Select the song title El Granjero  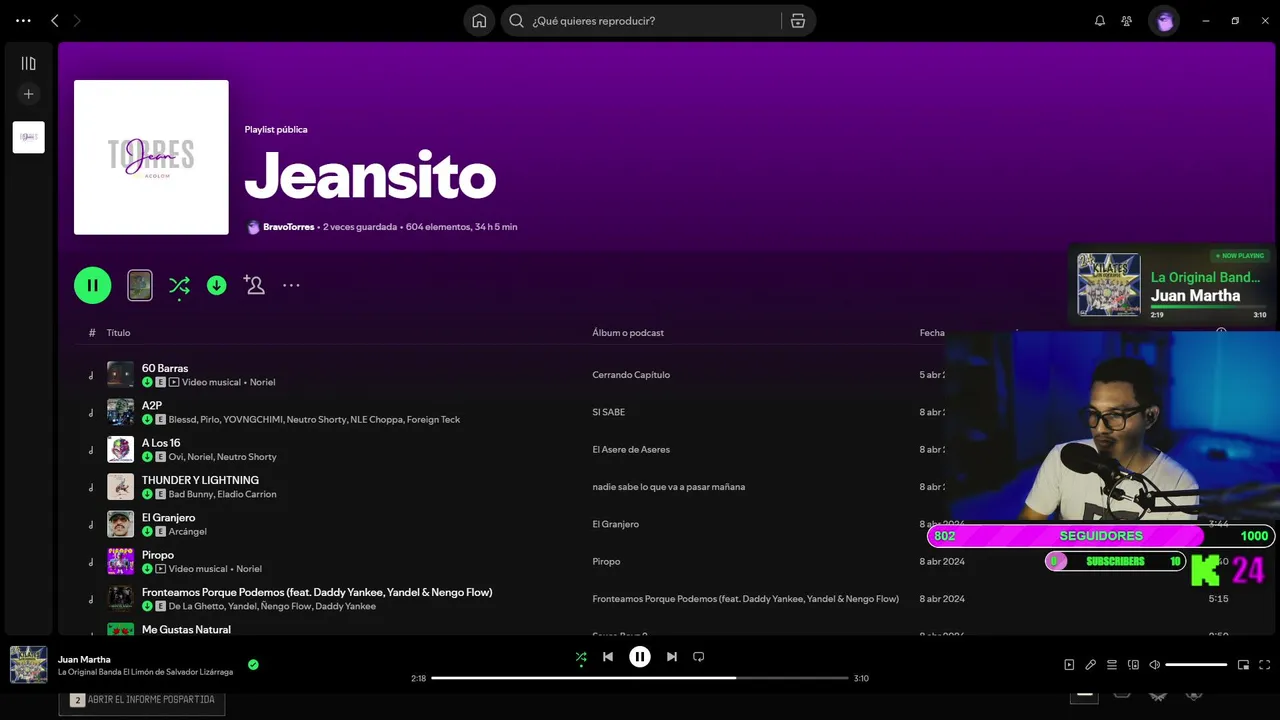169,517
